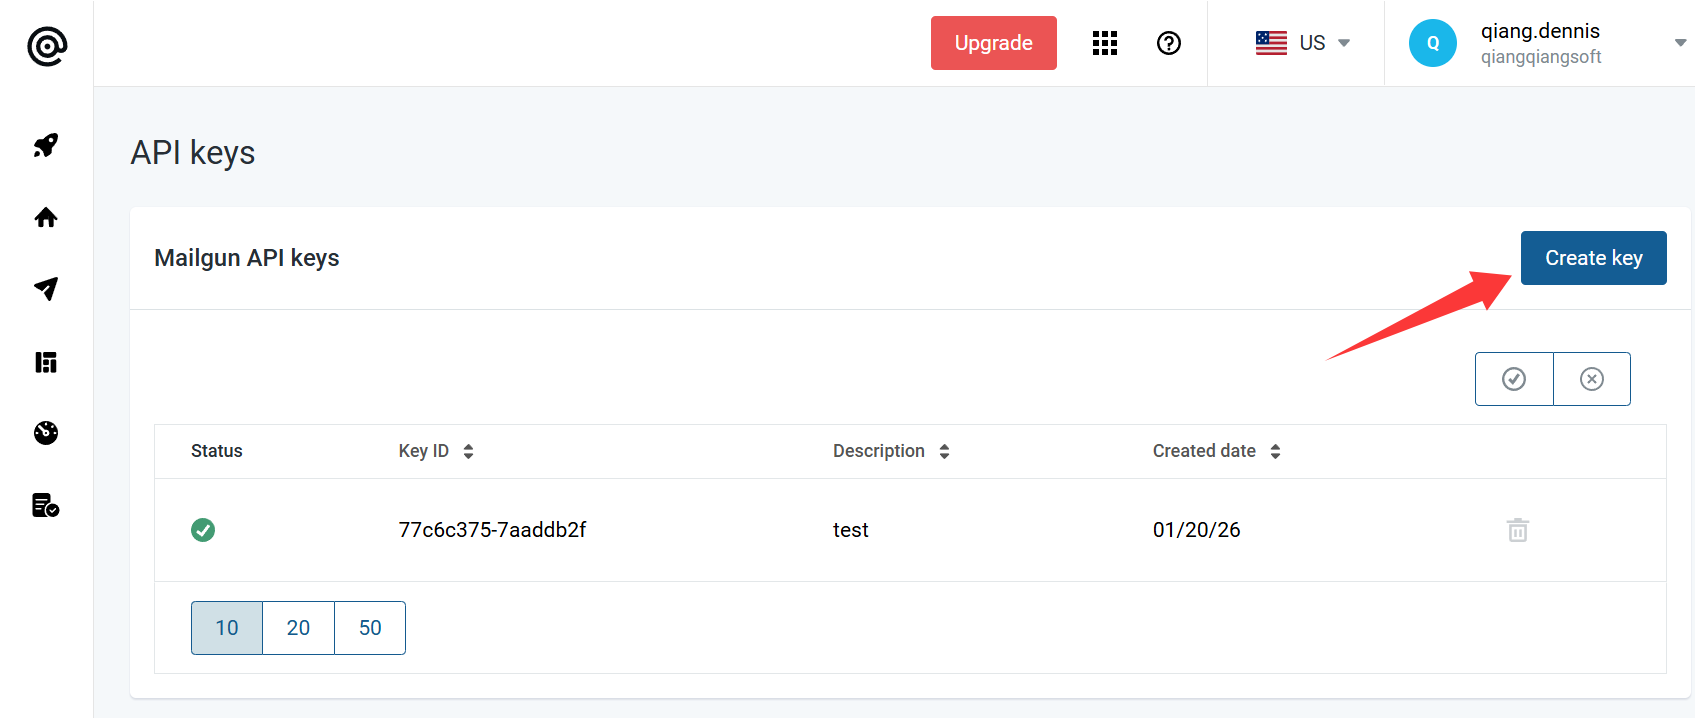Click the deactivate key X button
Screen dimensions: 1695x718
click(x=1592, y=379)
